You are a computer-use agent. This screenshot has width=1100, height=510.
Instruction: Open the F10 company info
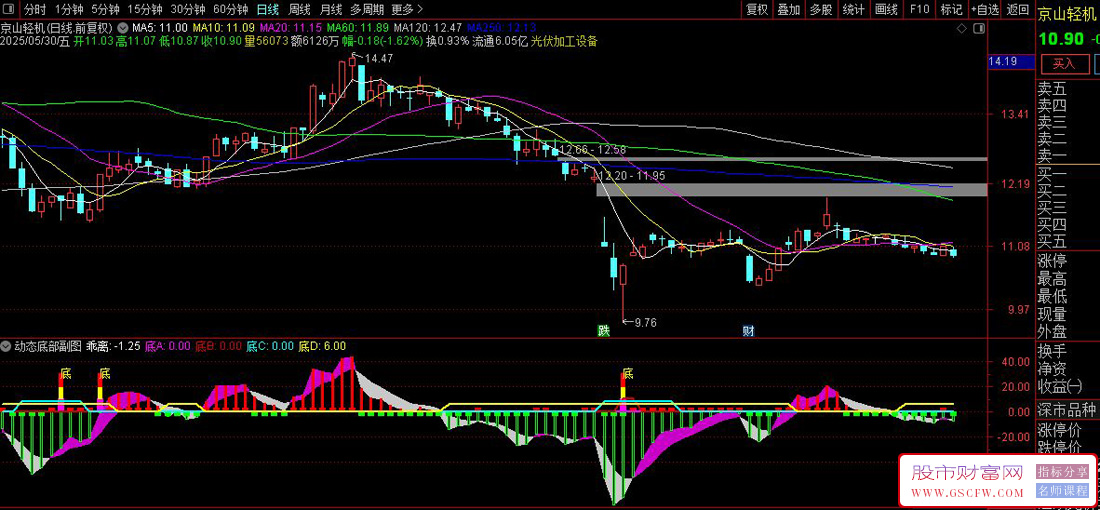(919, 10)
